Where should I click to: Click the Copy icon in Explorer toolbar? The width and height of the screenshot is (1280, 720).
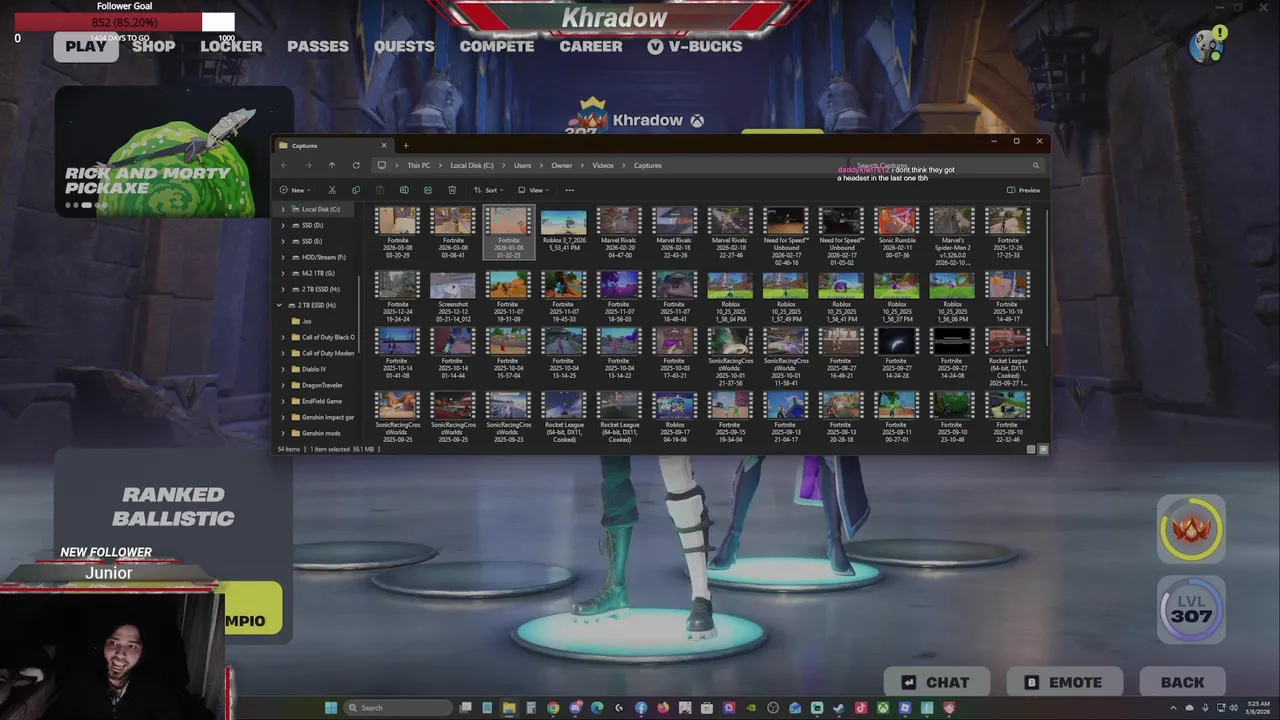356,190
